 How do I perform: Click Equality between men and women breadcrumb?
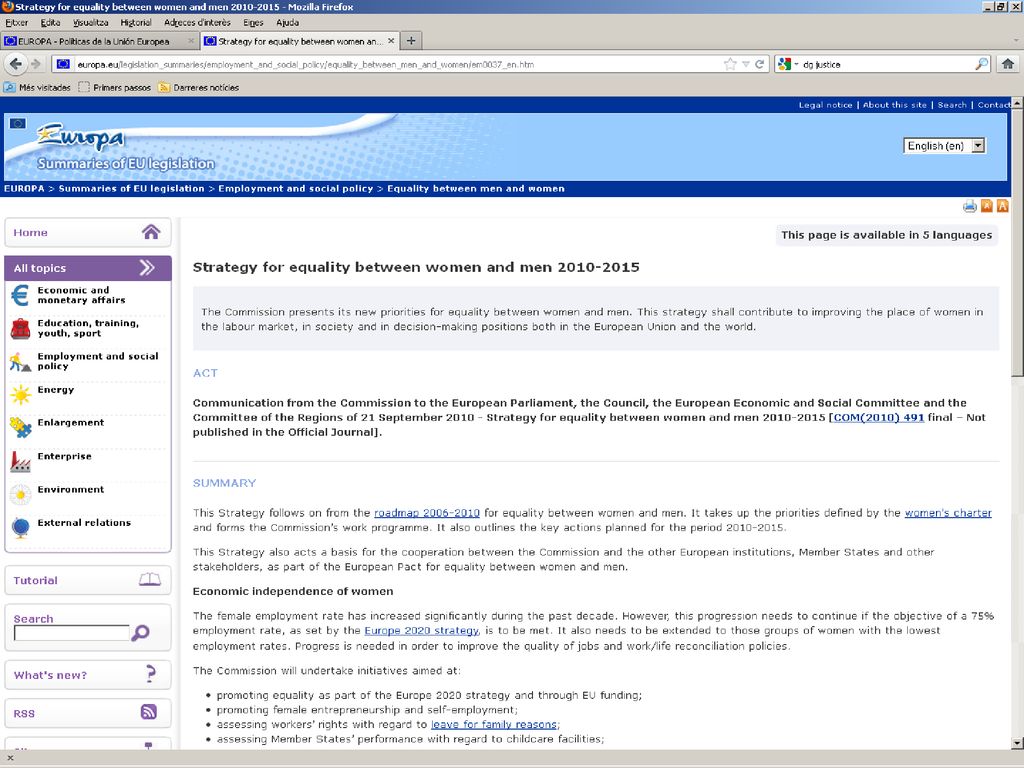pyautogui.click(x=476, y=188)
